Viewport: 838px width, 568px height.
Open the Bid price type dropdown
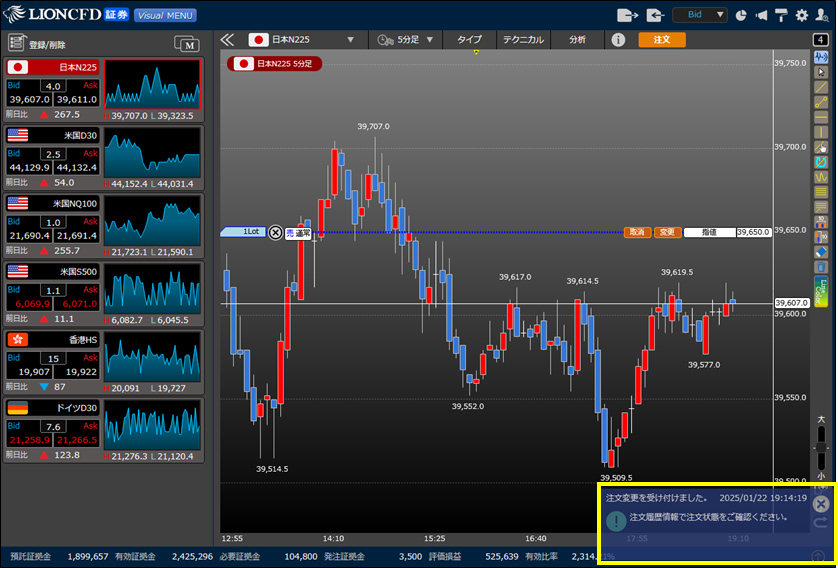[x=699, y=15]
